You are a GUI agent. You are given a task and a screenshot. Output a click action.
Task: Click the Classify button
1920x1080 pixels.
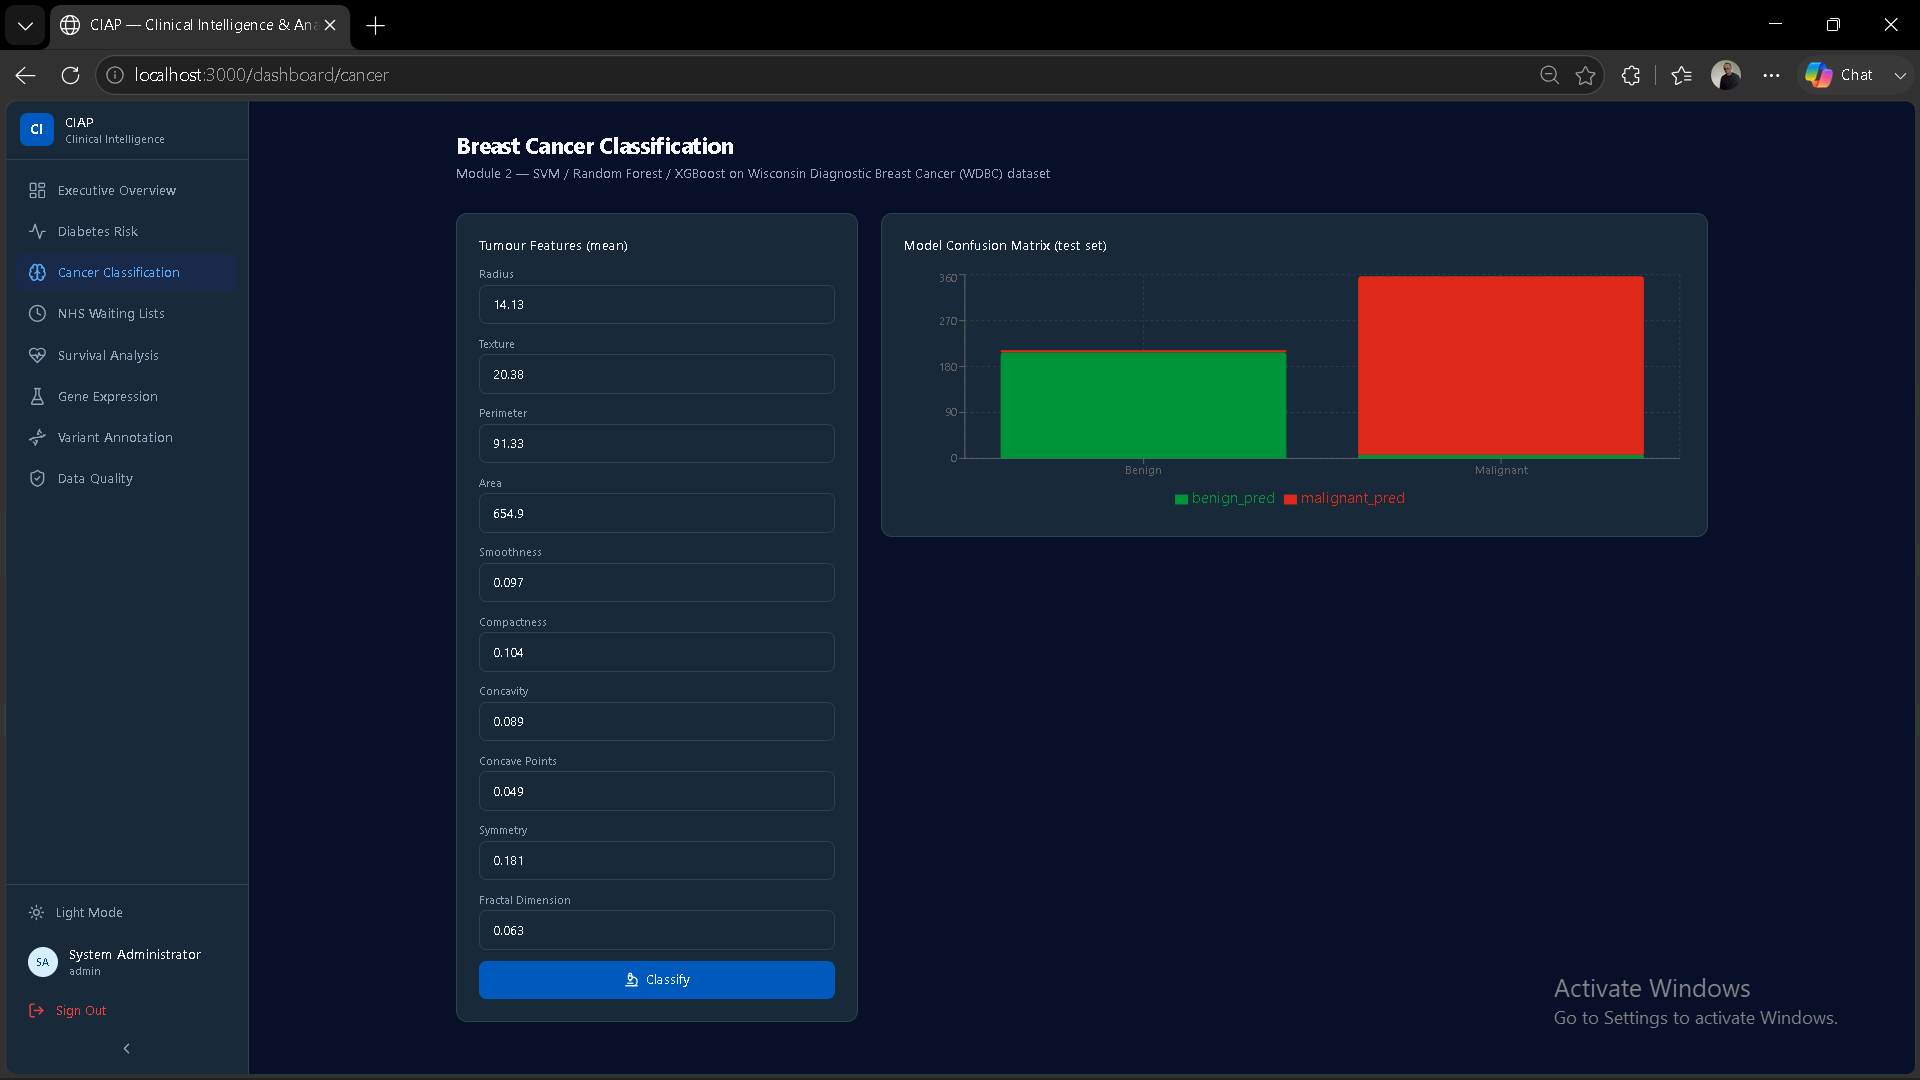[657, 980]
